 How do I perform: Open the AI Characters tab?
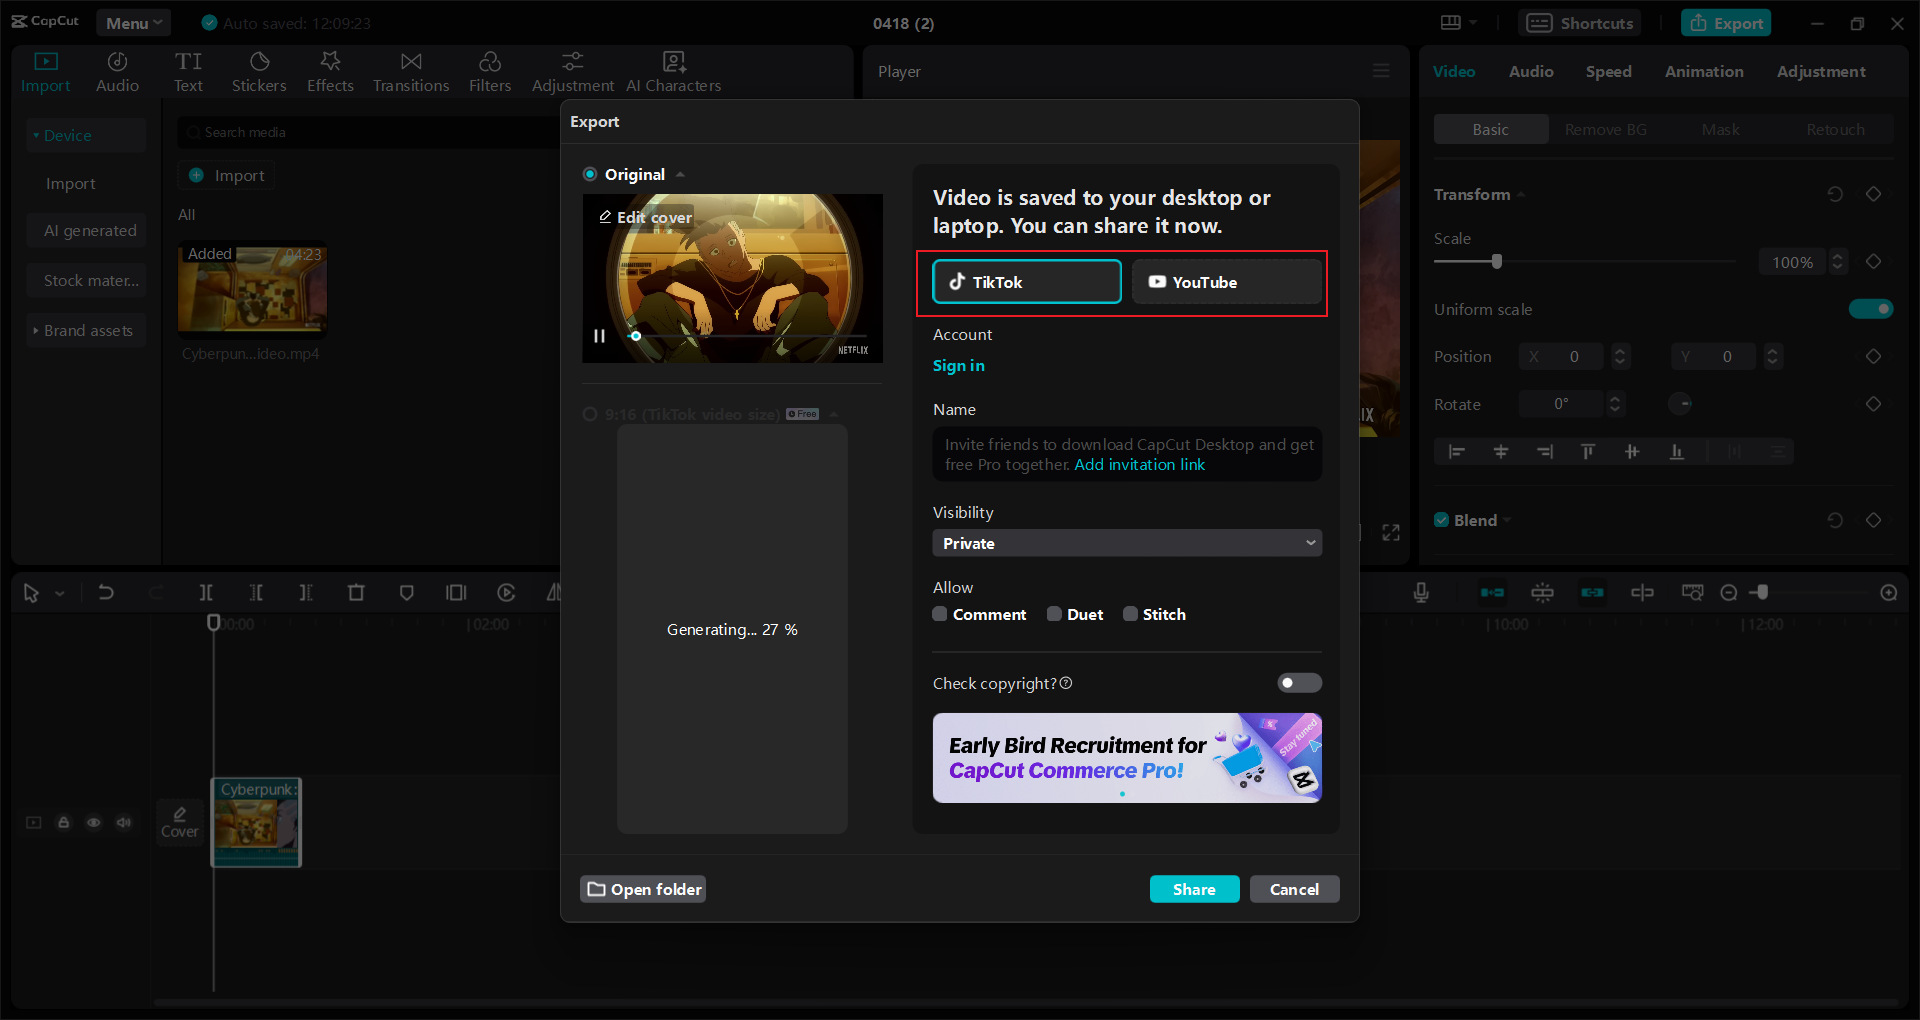click(x=674, y=72)
